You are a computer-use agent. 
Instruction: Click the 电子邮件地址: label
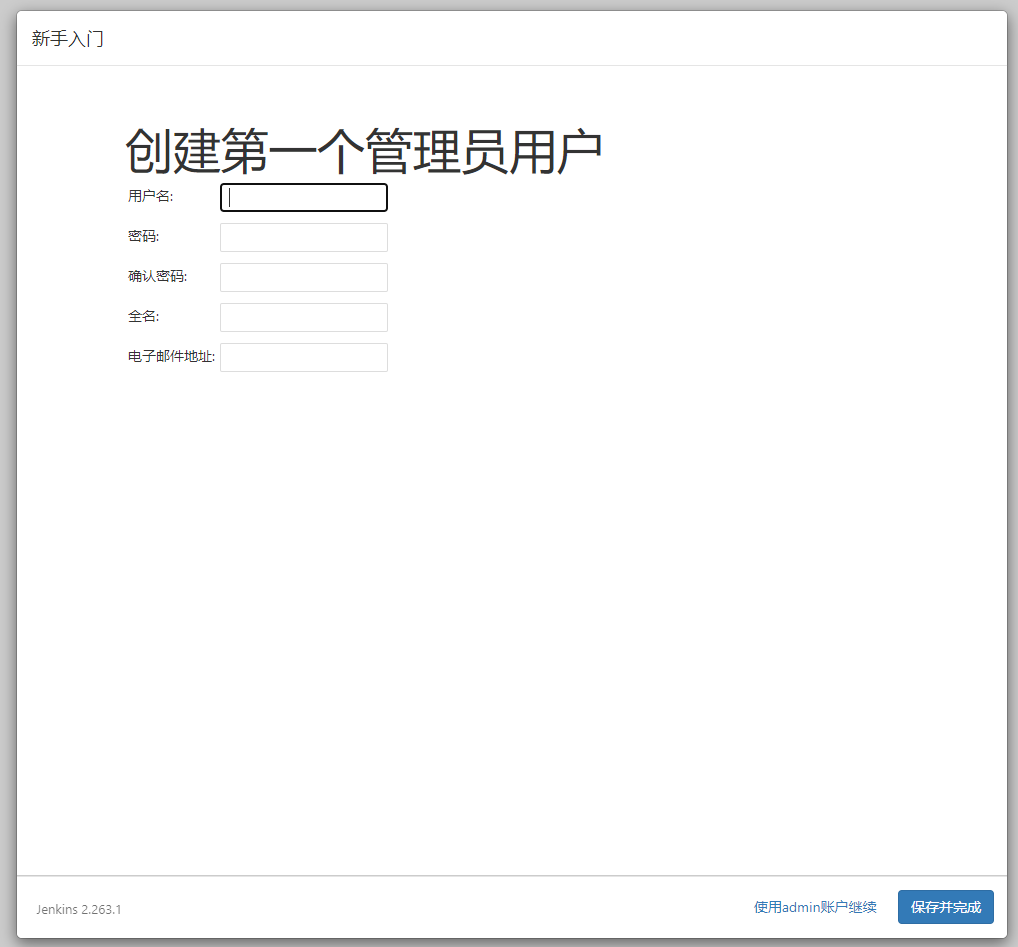click(x=171, y=356)
